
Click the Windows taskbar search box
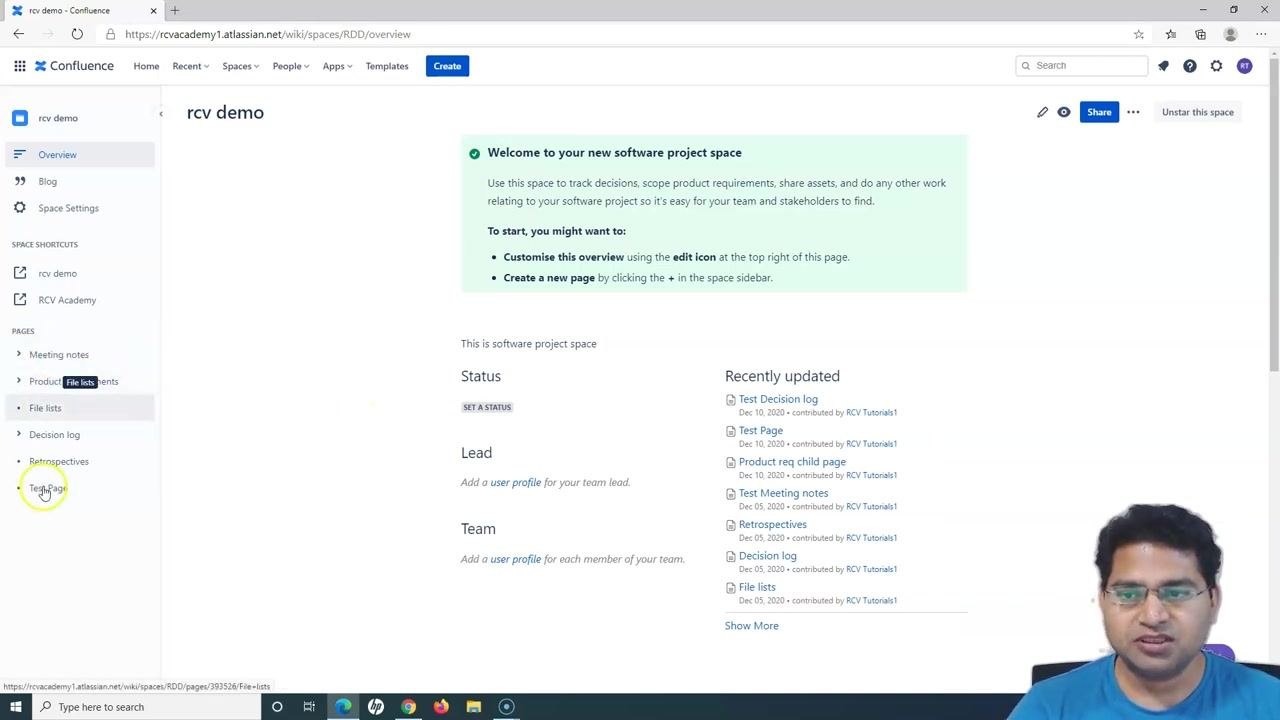[x=145, y=707]
